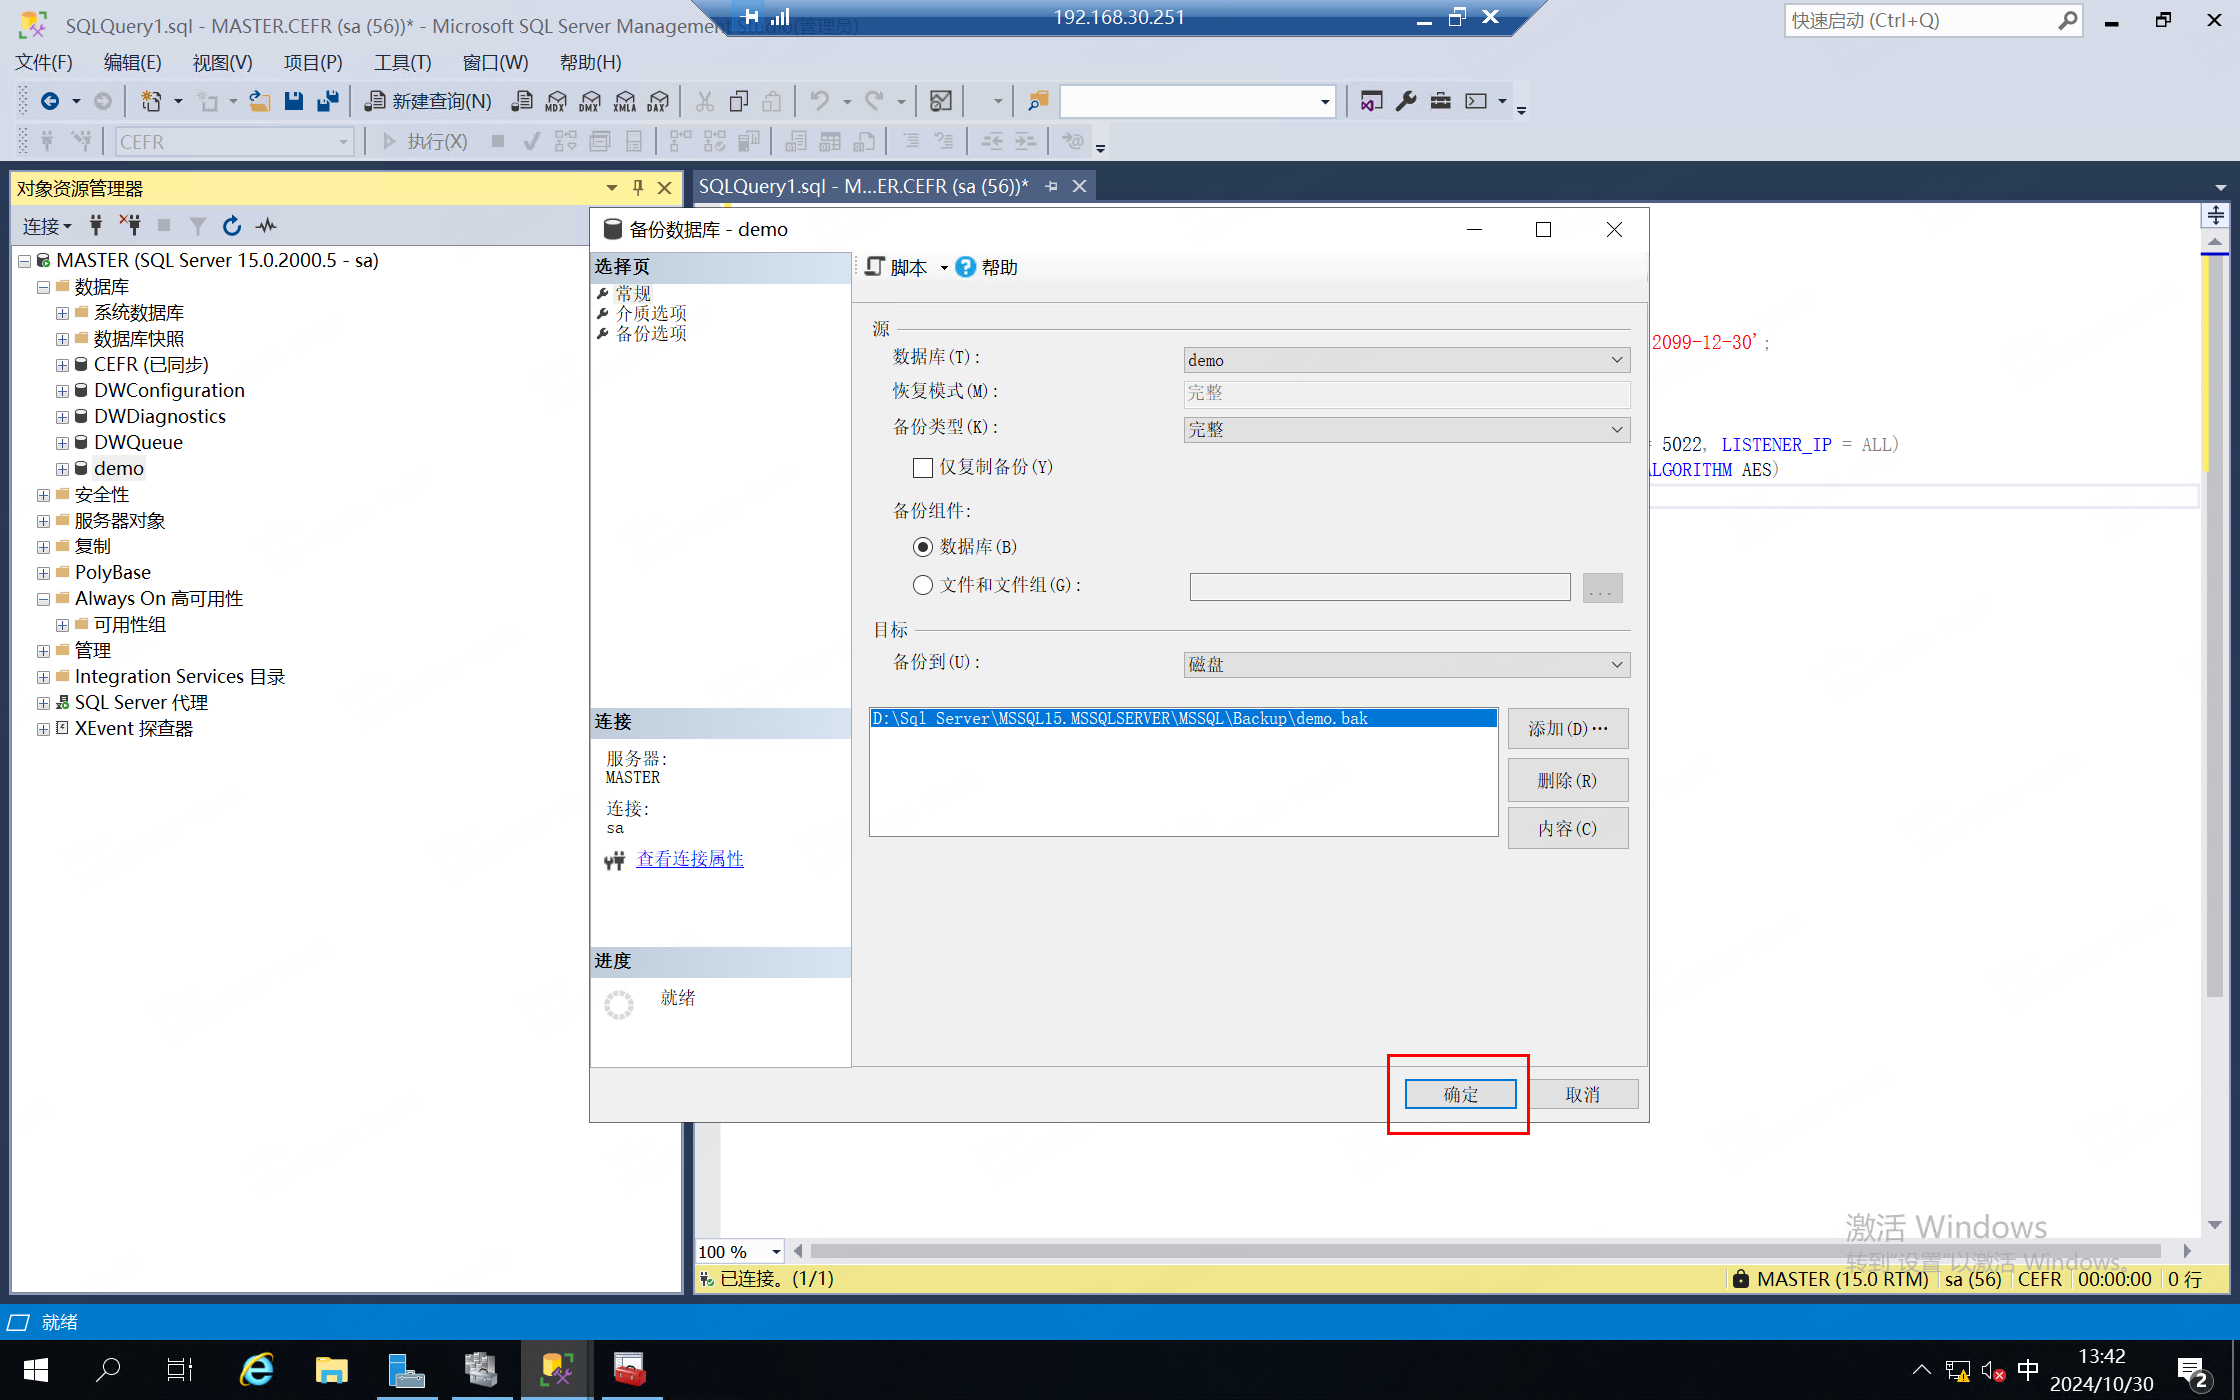Select the Database backup component radio
This screenshot has height=1400, width=2240.
pos(923,547)
